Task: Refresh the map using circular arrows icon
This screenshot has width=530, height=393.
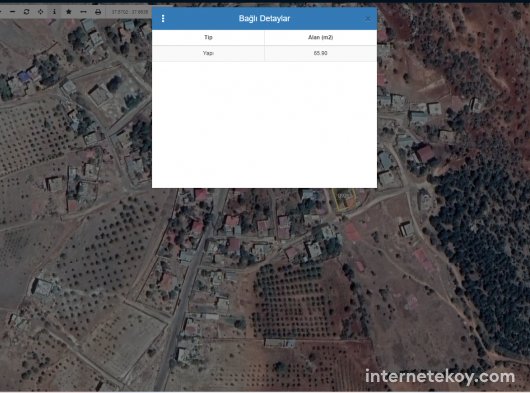Action: [26, 12]
